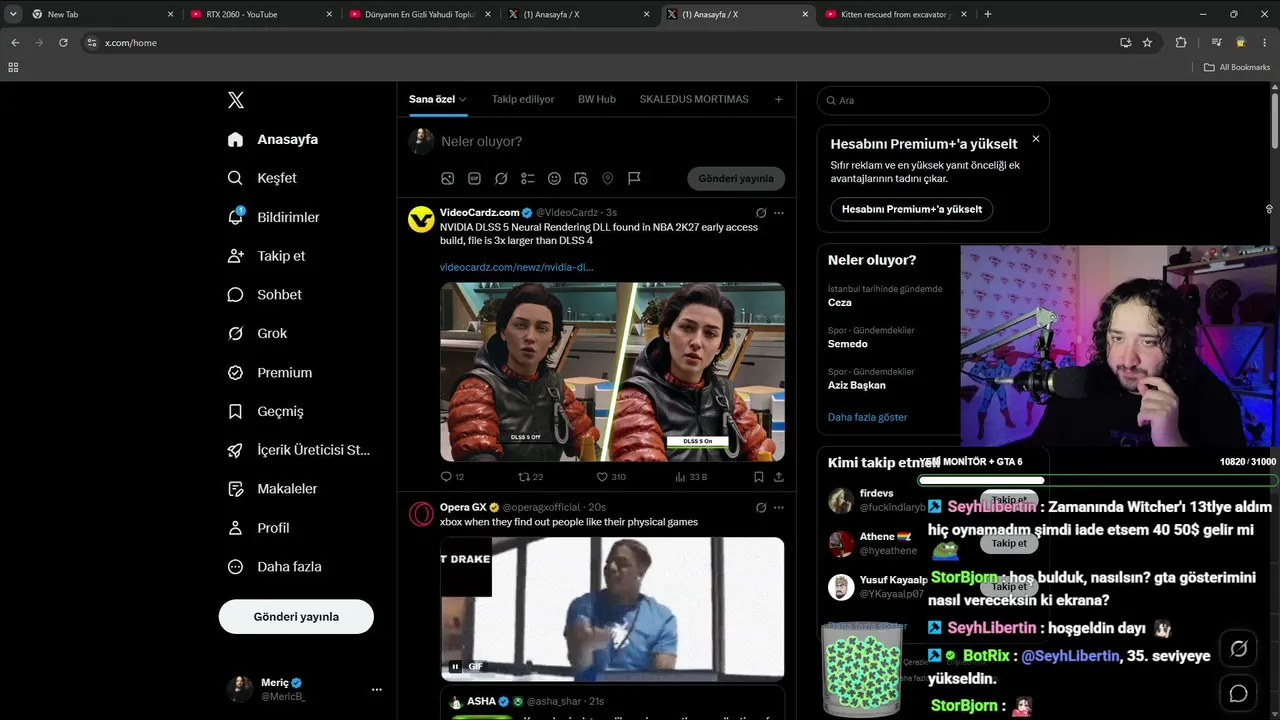Open Chrome extensions puzzle icon
This screenshot has width=1280, height=720.
(x=1181, y=43)
